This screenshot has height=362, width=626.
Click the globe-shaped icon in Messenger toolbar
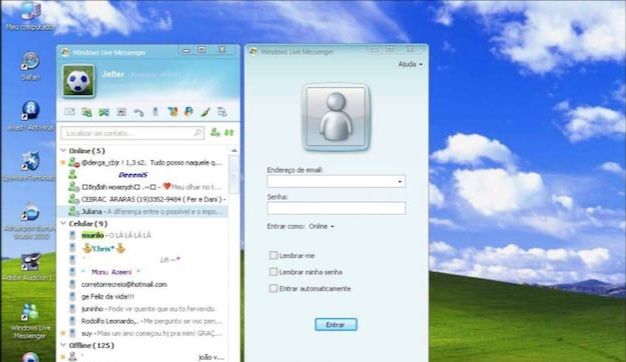(x=188, y=112)
